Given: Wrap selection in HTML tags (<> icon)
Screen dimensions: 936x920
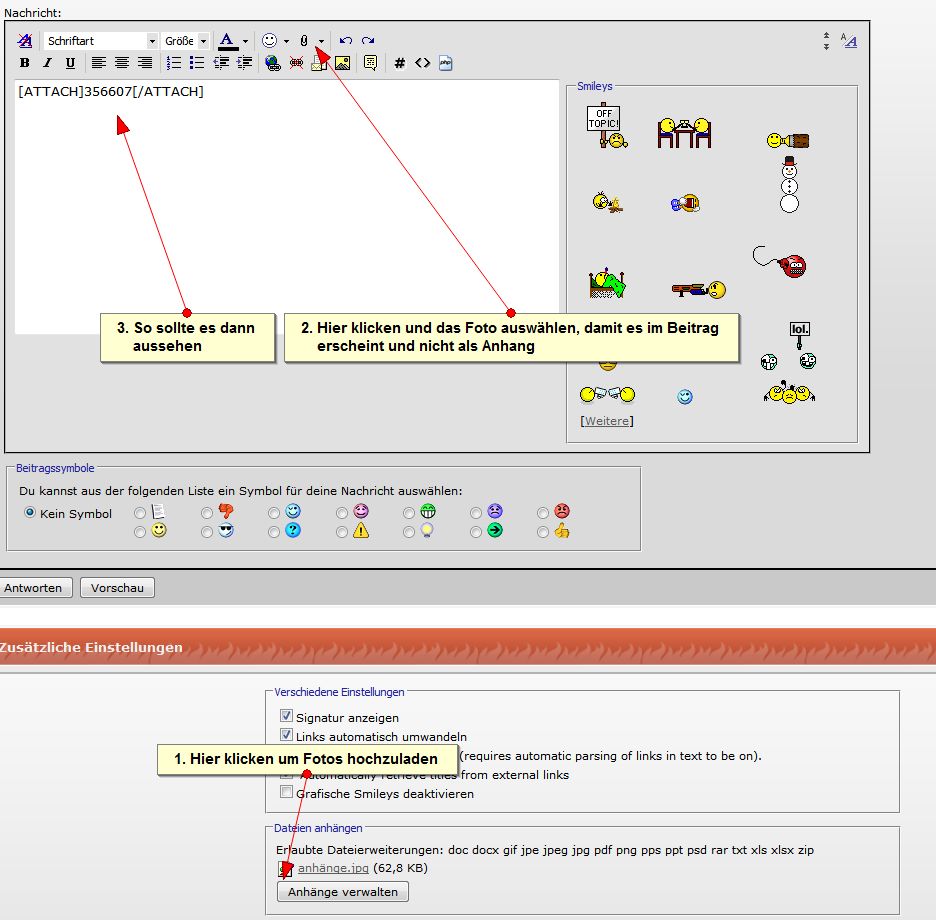Looking at the screenshot, I should click(x=423, y=63).
